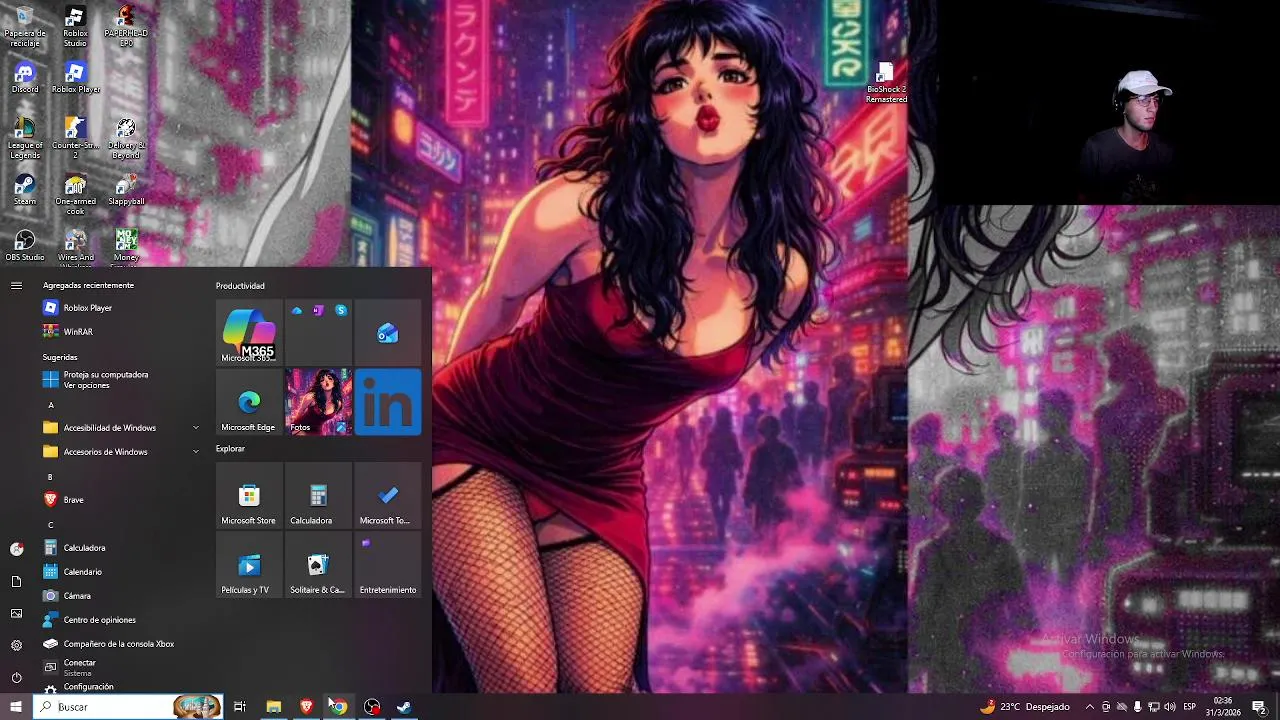Click the Power button in Start
This screenshot has width=1280, height=720.
pyautogui.click(x=16, y=677)
